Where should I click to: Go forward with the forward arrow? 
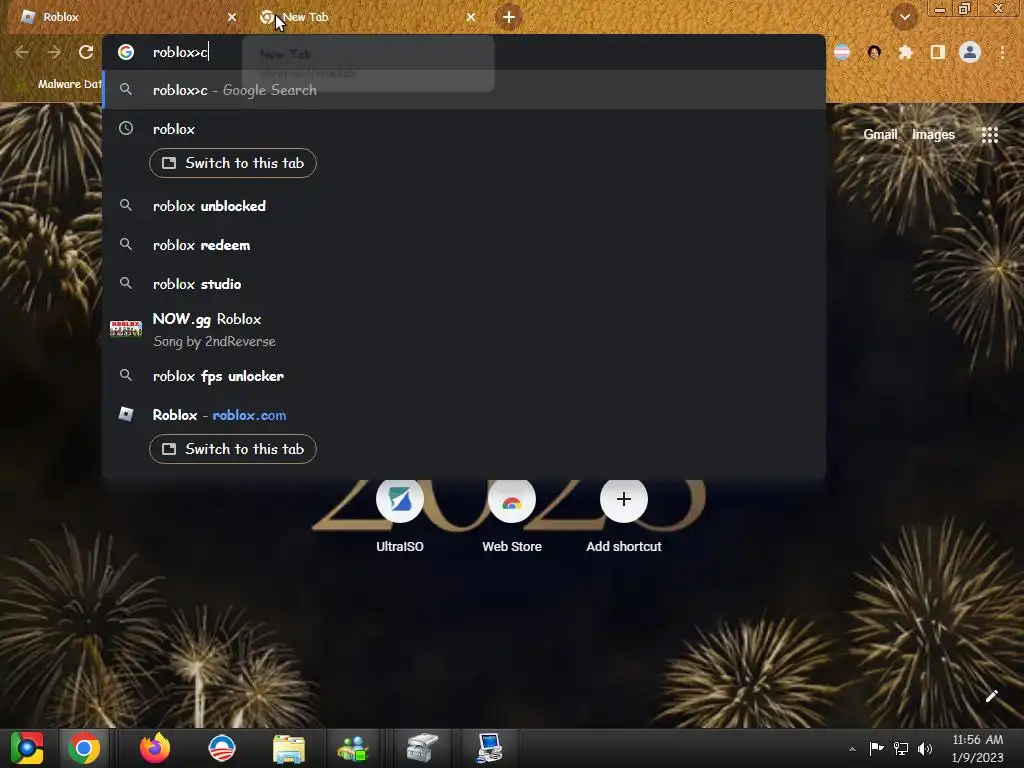54,52
